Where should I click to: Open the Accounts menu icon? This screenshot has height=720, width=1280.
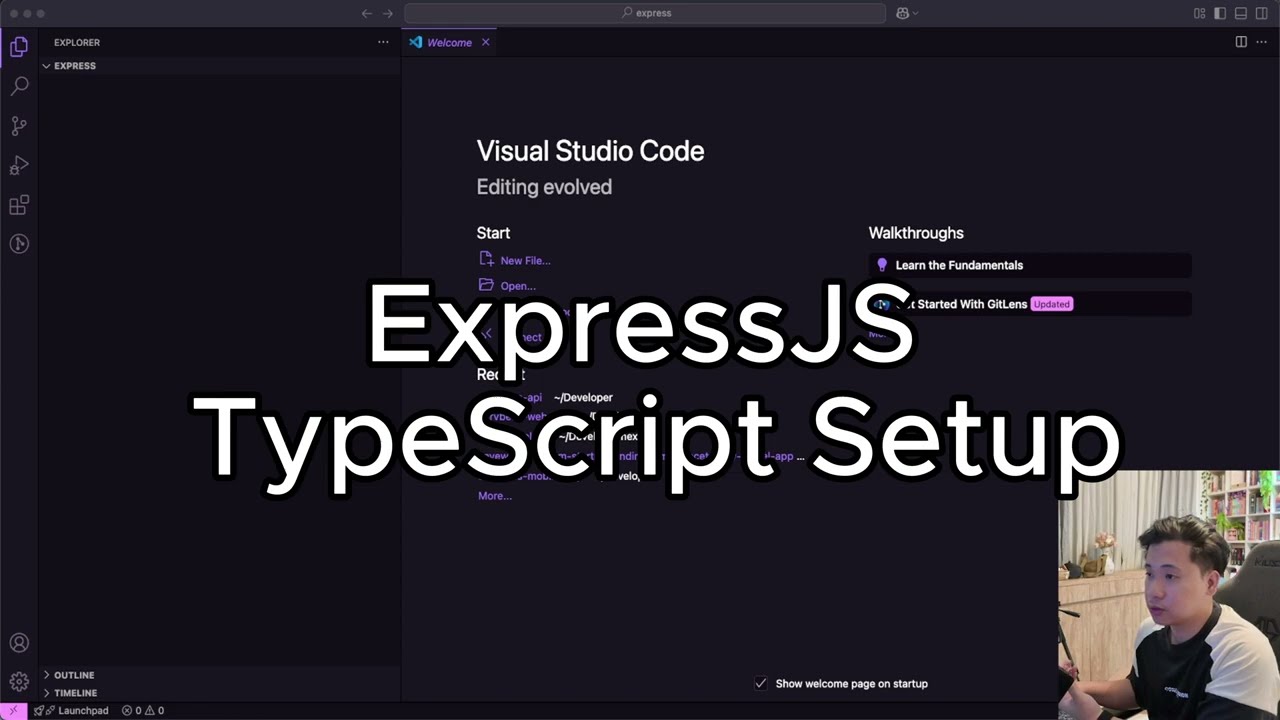[19, 643]
